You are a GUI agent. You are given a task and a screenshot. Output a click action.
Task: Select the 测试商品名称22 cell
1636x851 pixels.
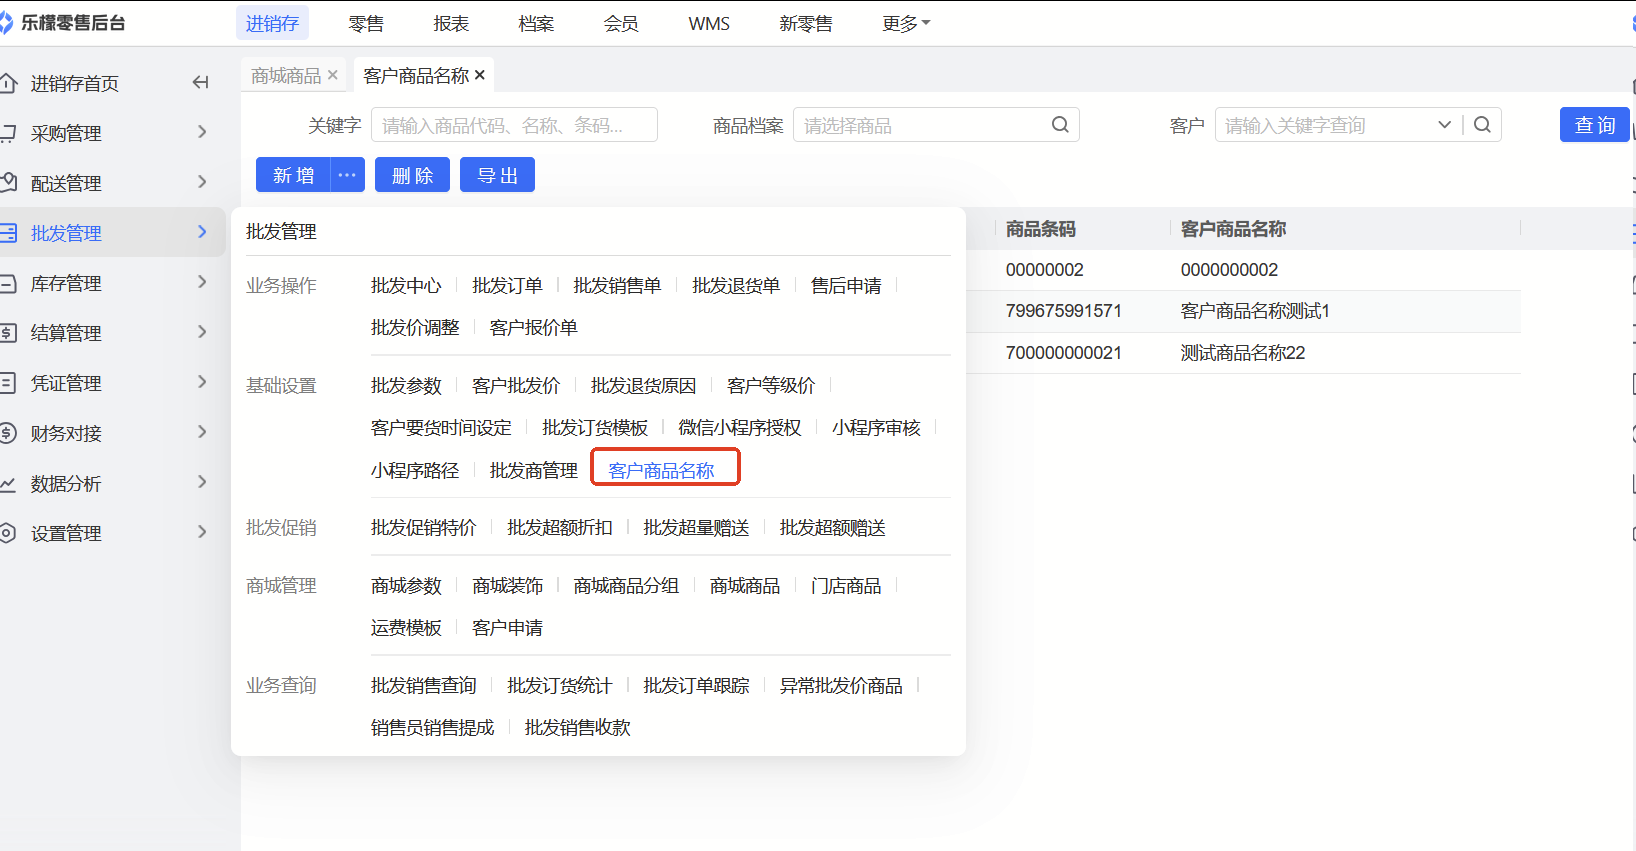[1243, 353]
